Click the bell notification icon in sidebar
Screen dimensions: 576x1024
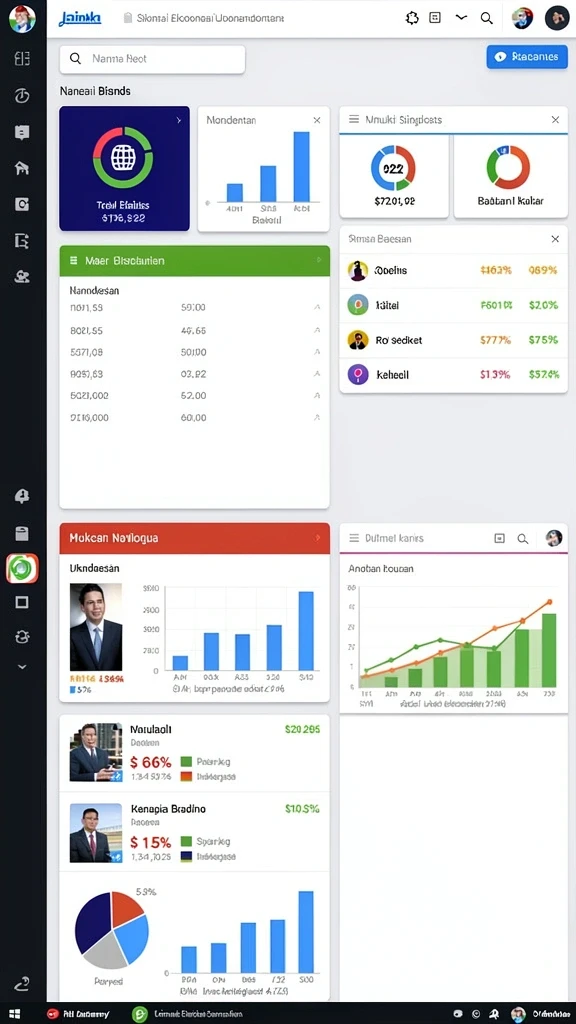tap(22, 496)
